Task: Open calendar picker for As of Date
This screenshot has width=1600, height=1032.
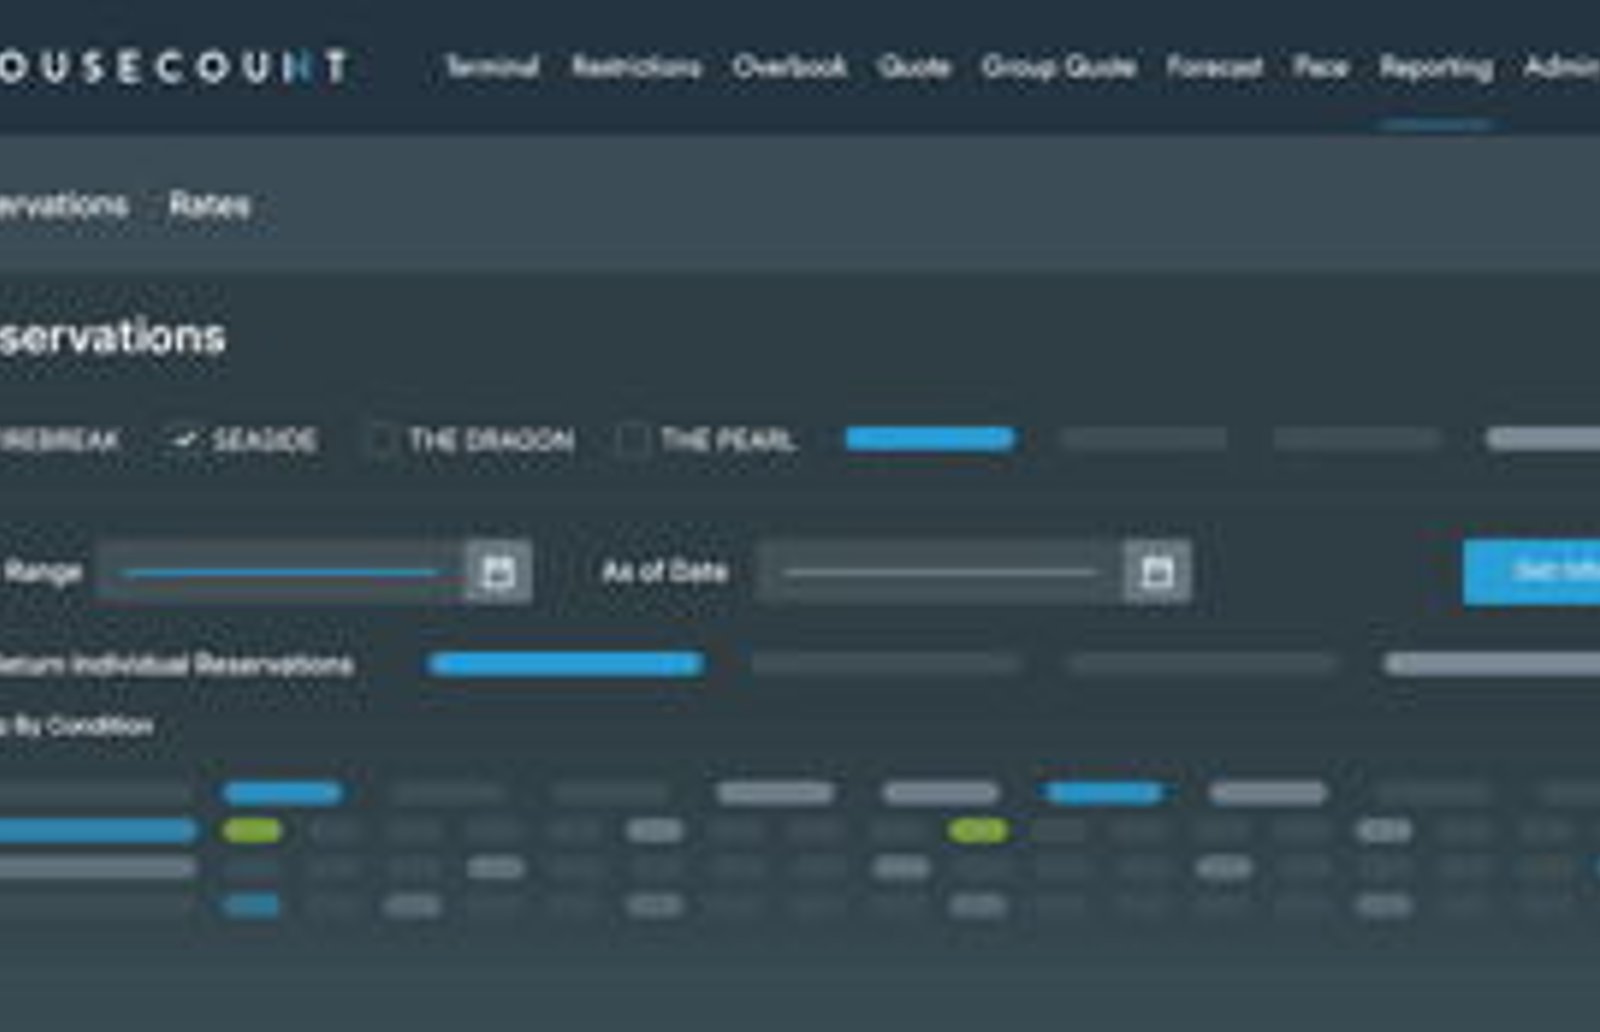Action: tap(1157, 572)
